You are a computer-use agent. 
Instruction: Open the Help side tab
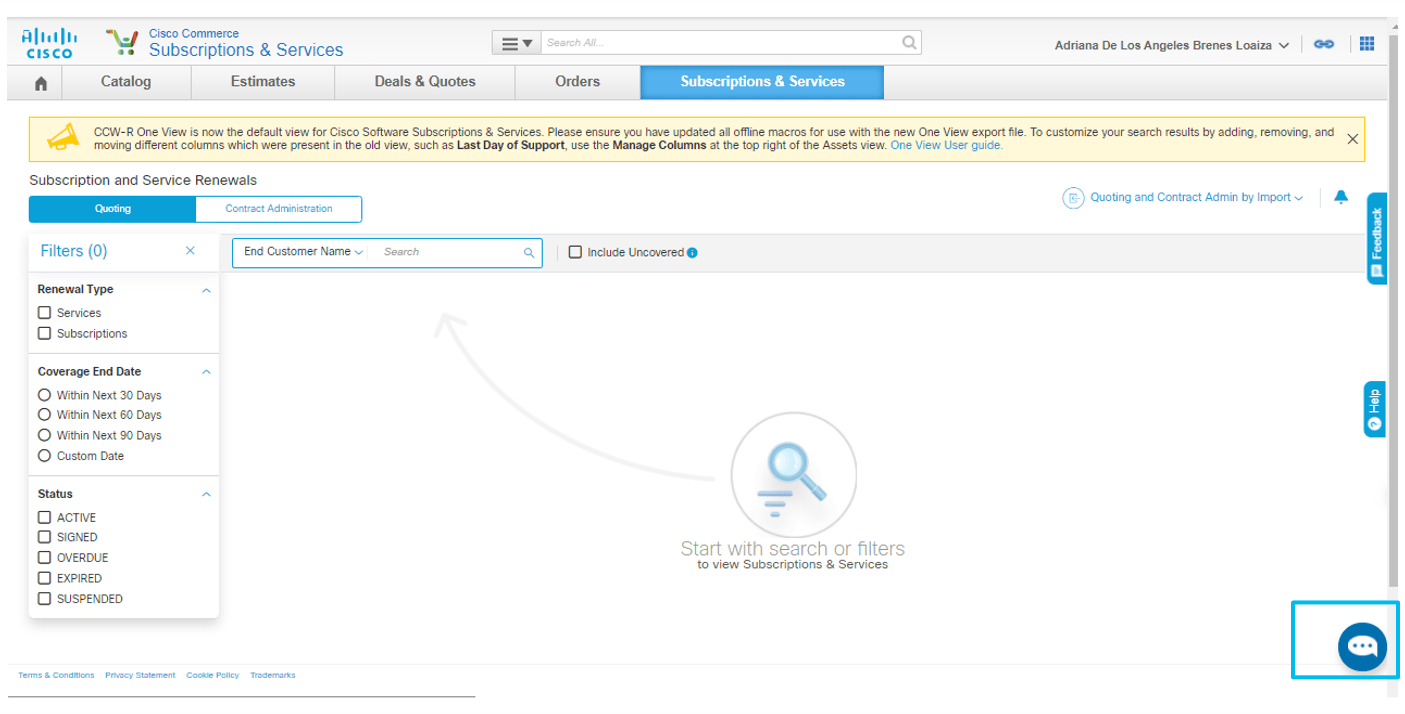(1375, 409)
